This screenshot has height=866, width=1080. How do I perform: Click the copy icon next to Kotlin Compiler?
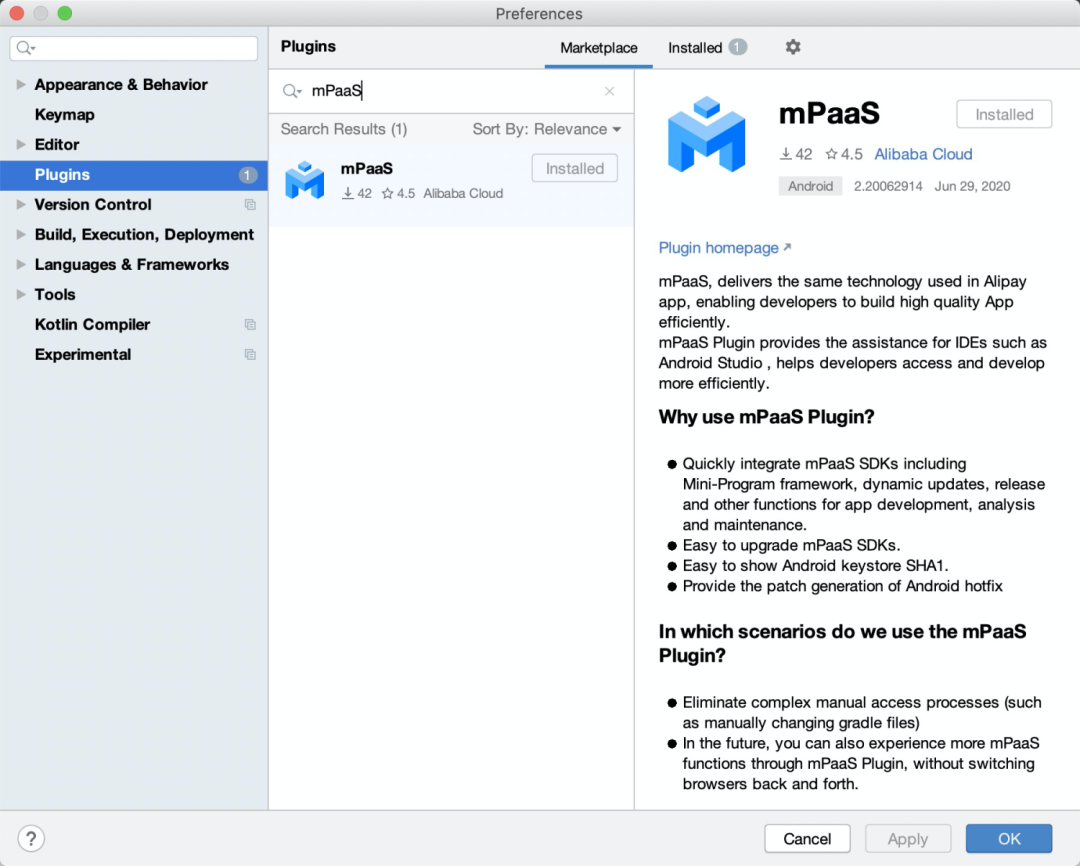click(250, 324)
